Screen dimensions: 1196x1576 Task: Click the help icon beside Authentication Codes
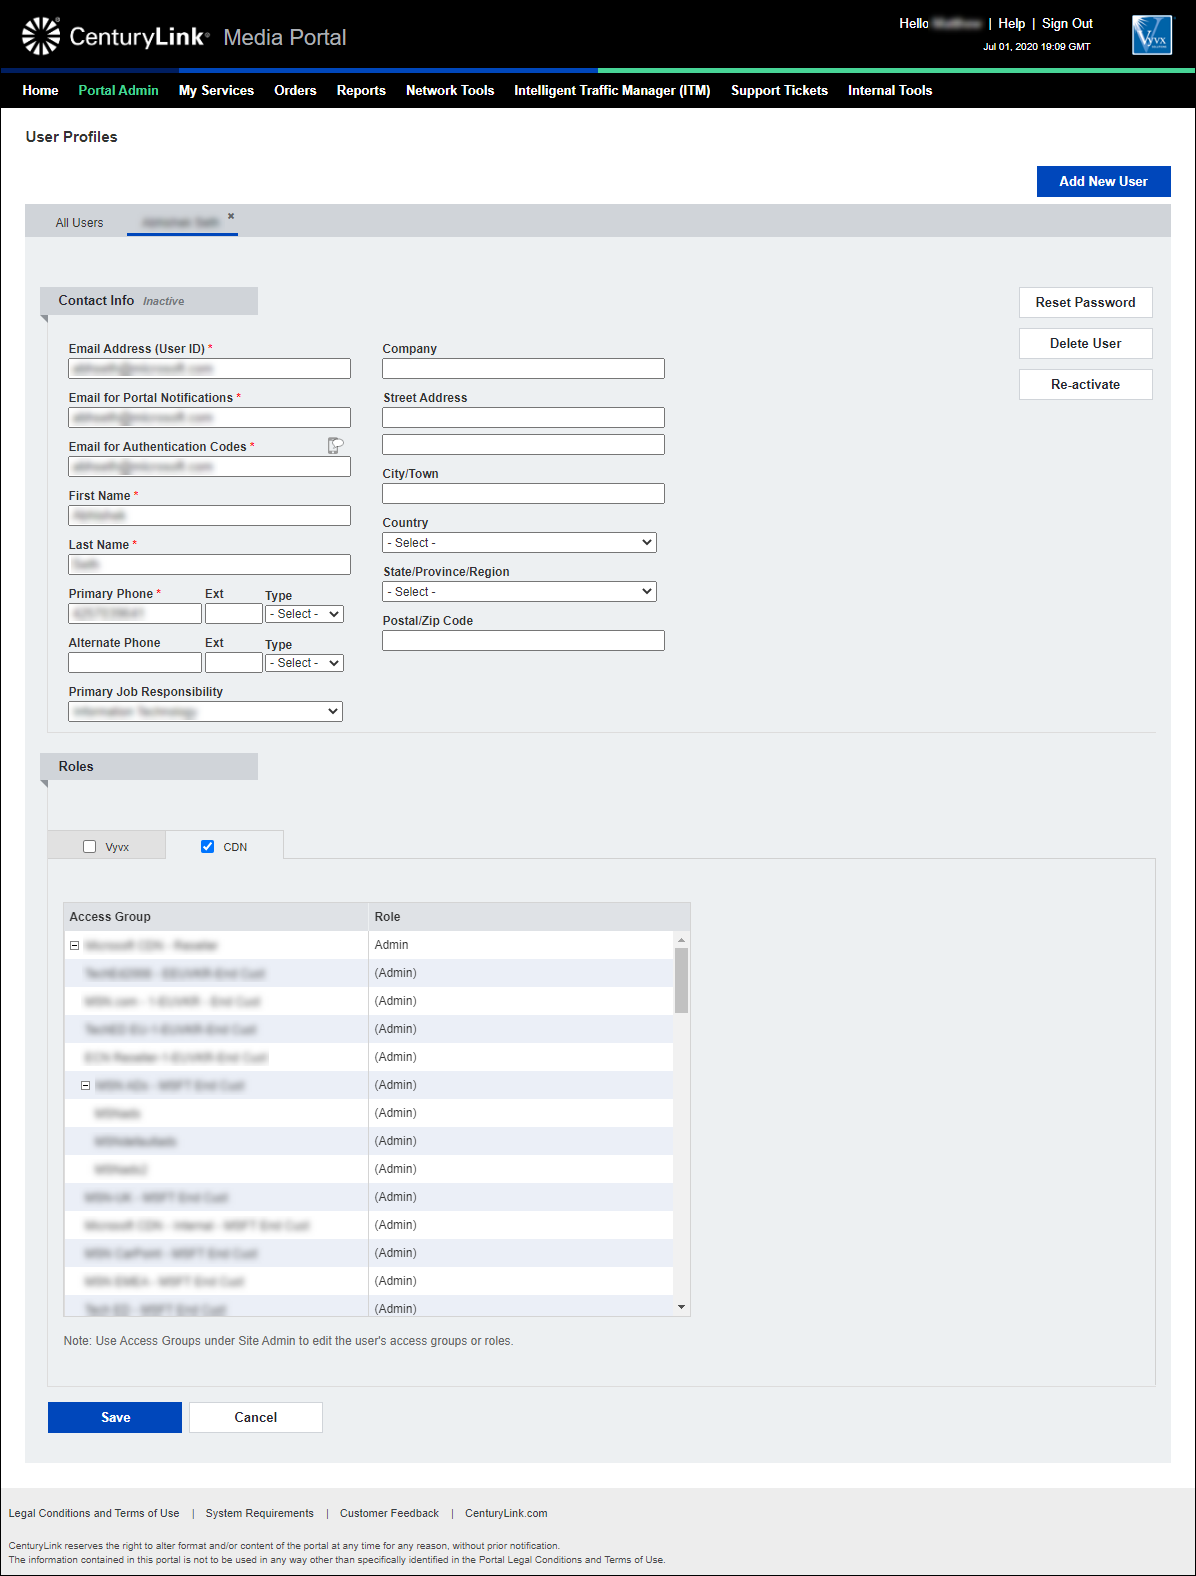click(336, 446)
